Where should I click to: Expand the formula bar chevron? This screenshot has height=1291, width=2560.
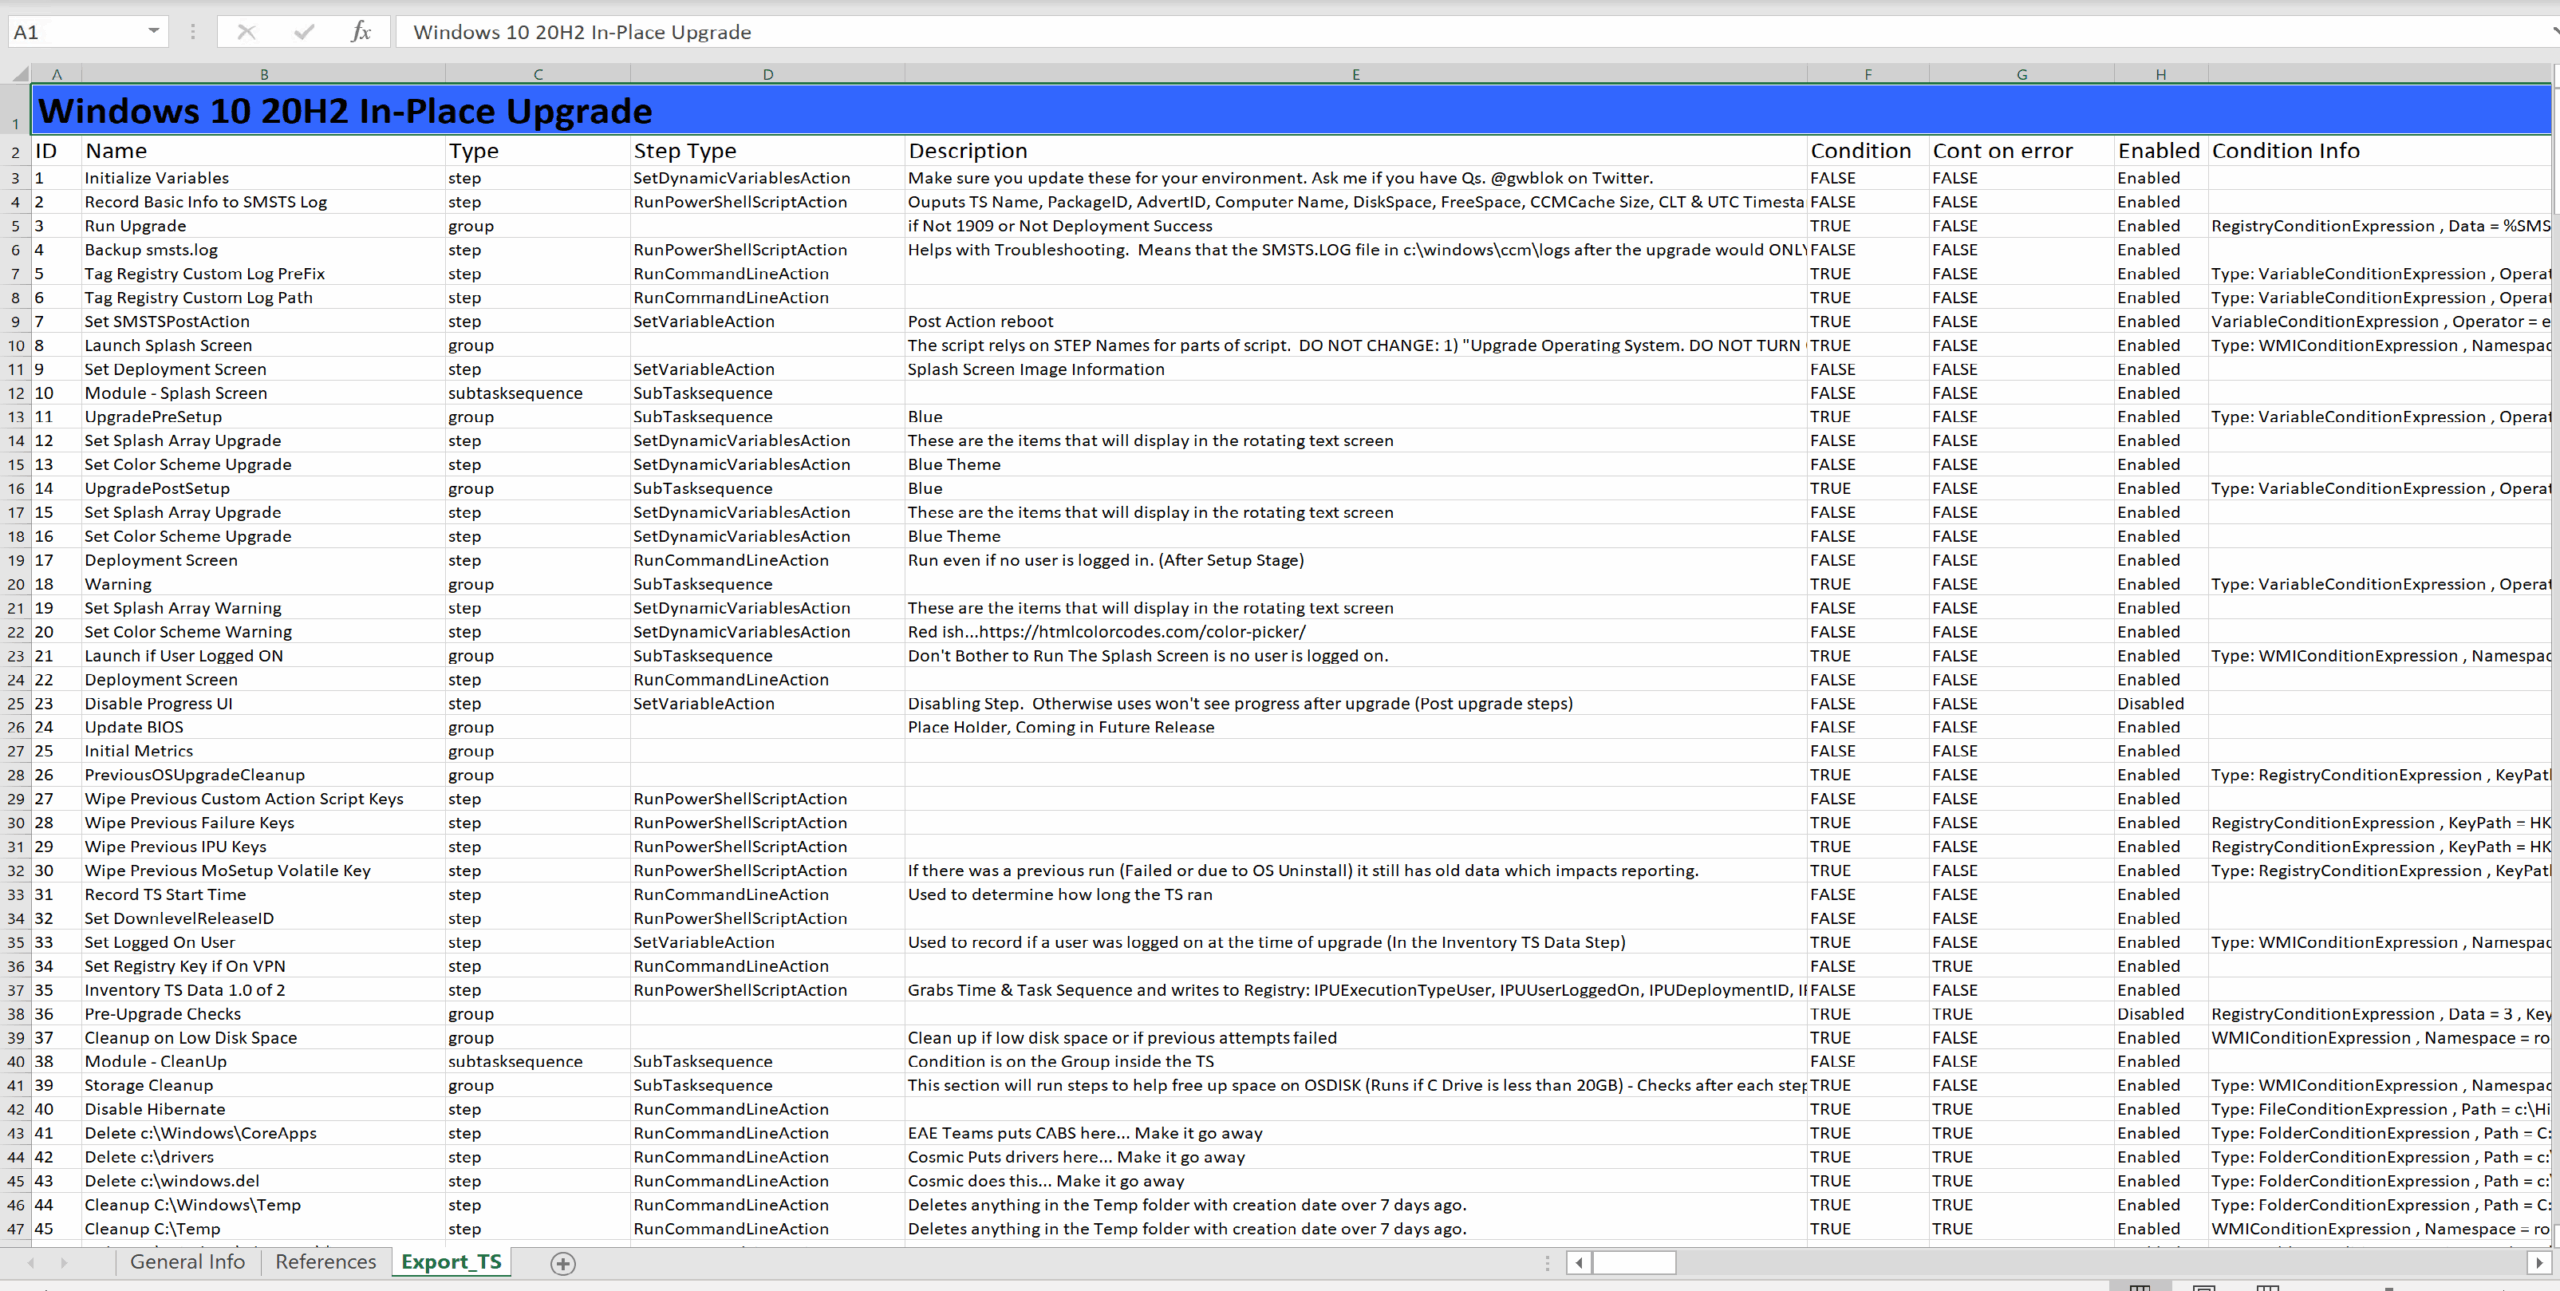(2554, 32)
